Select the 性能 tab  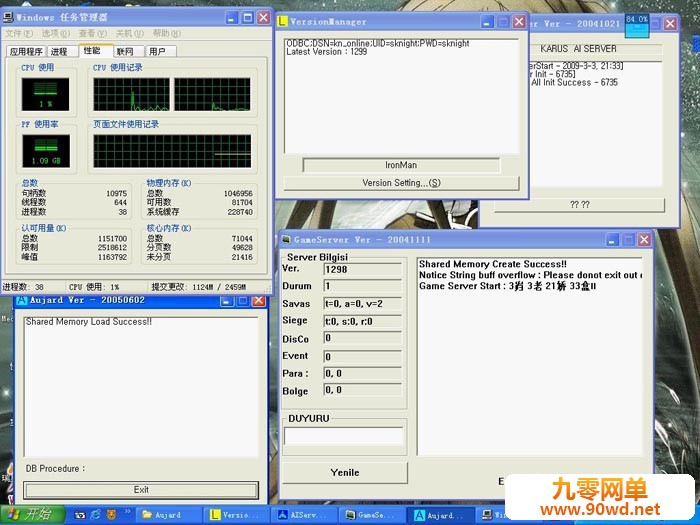(x=96, y=50)
